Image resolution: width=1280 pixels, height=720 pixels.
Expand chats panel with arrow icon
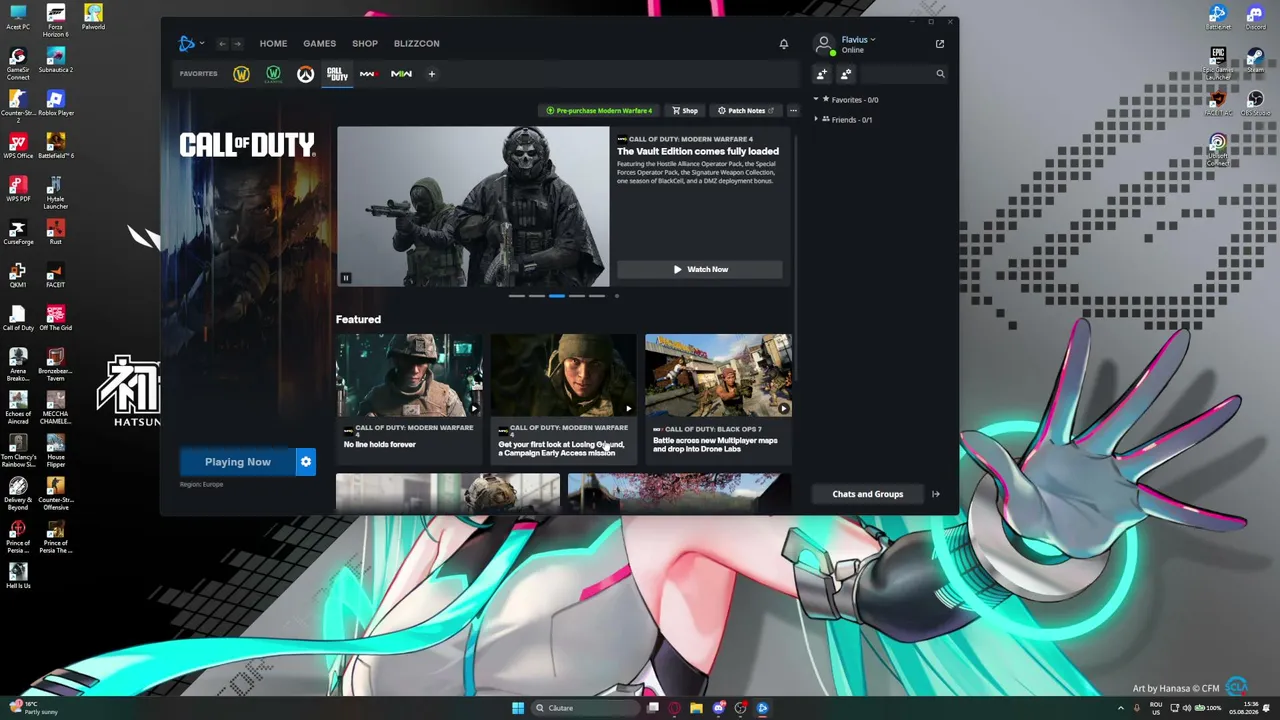tap(936, 494)
